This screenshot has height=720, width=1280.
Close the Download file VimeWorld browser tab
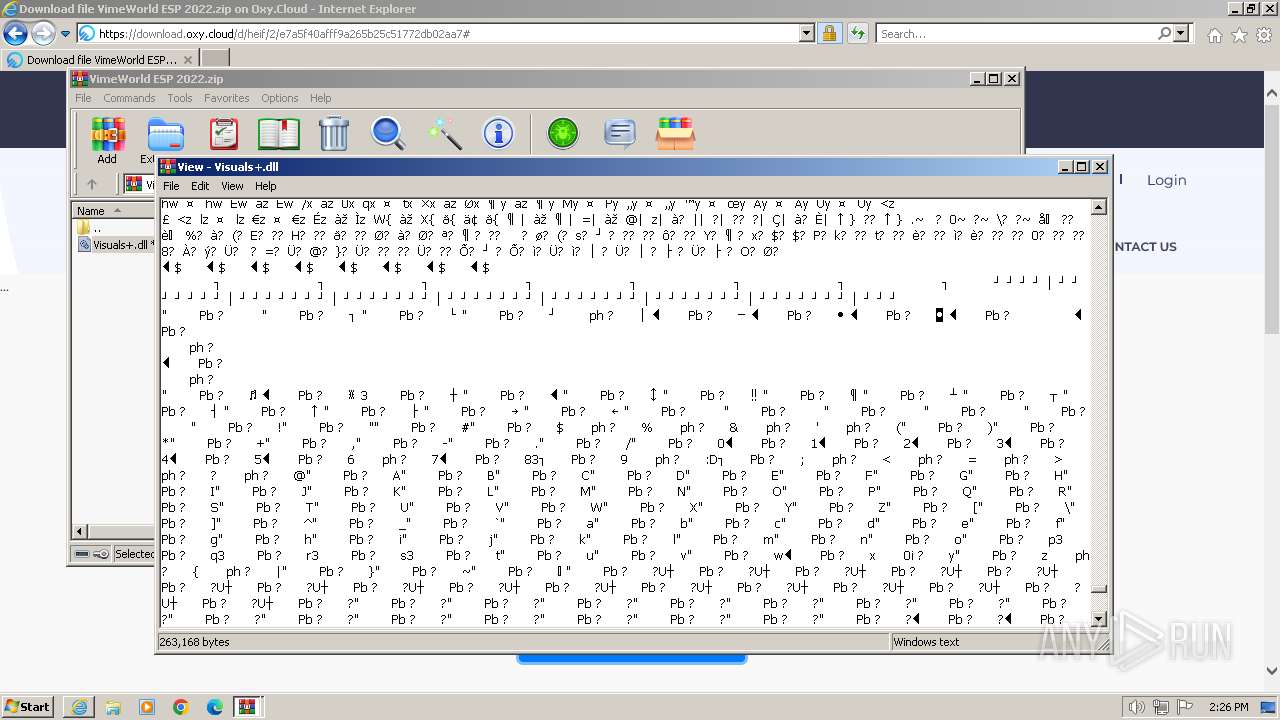click(x=188, y=59)
